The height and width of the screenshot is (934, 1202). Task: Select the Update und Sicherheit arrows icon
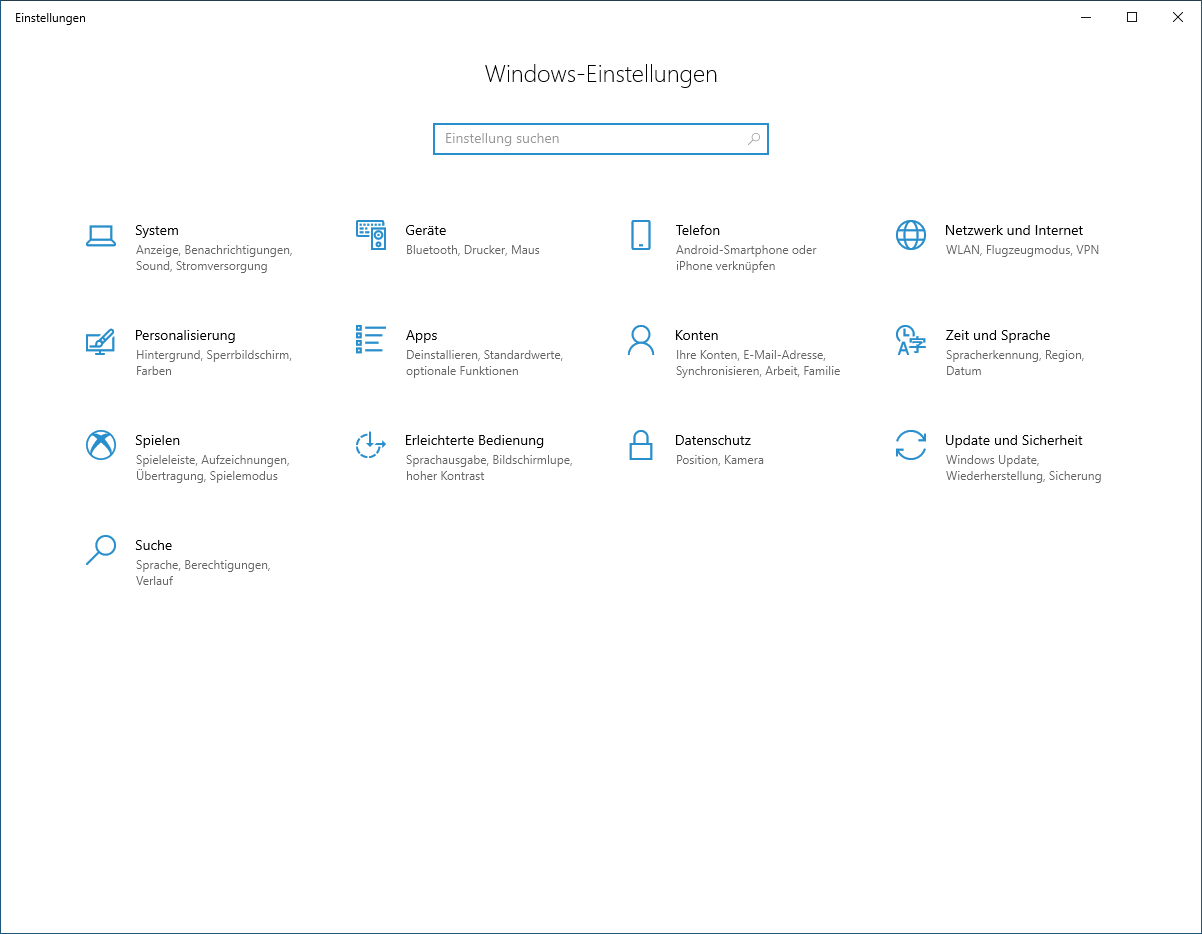click(x=911, y=445)
